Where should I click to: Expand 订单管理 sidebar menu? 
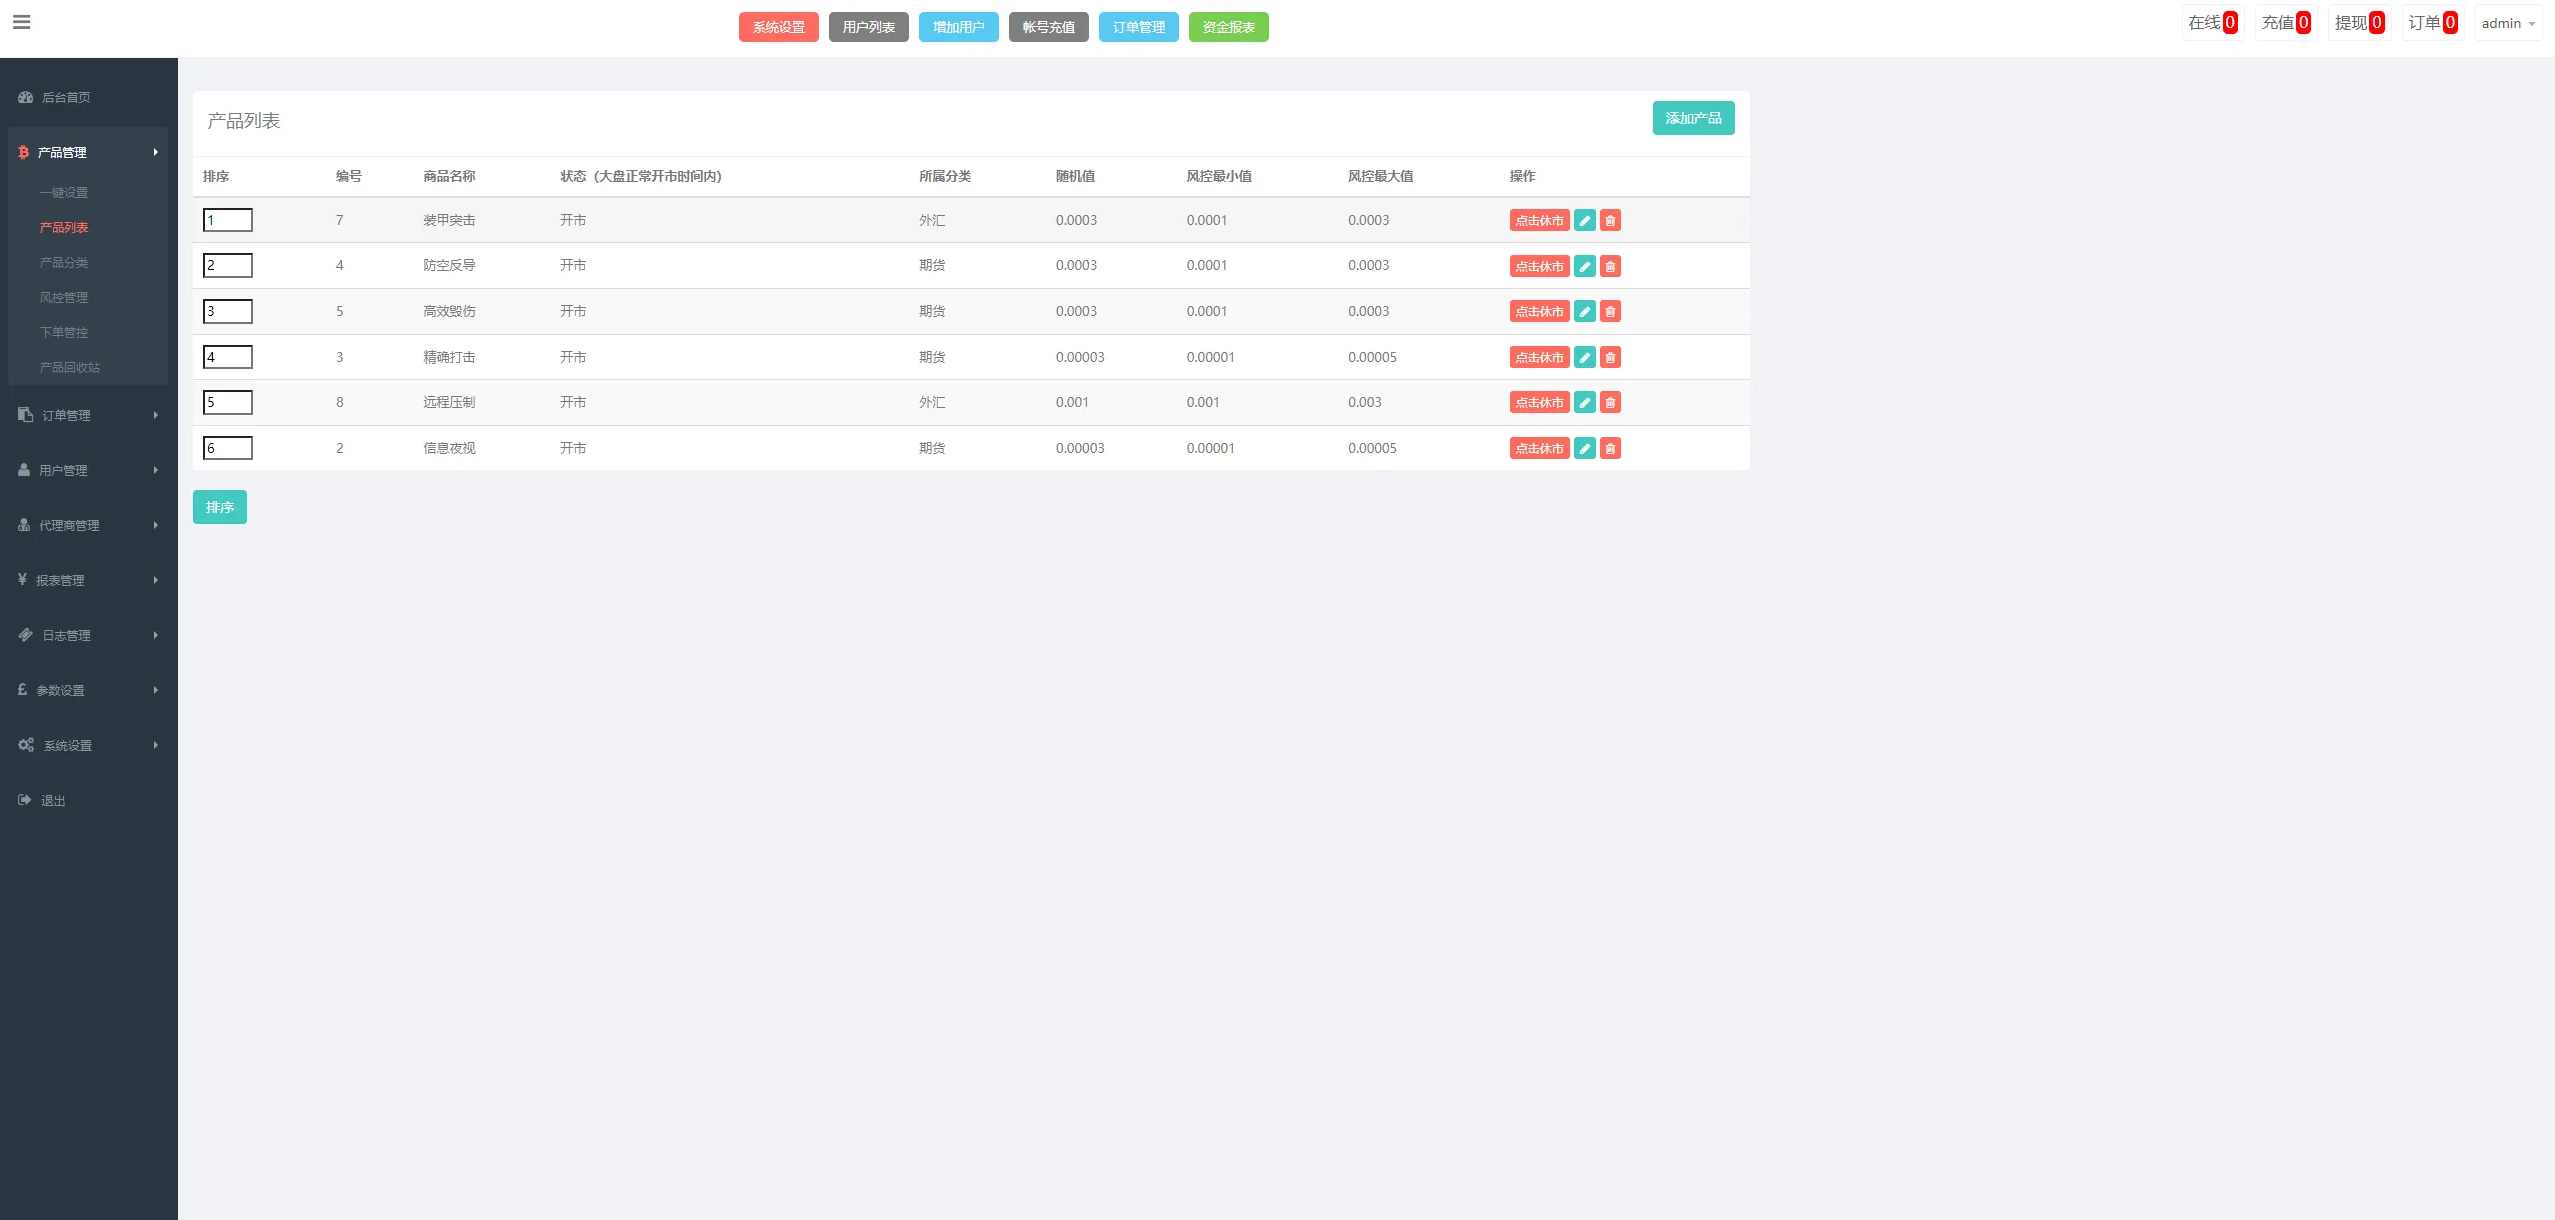[66, 415]
